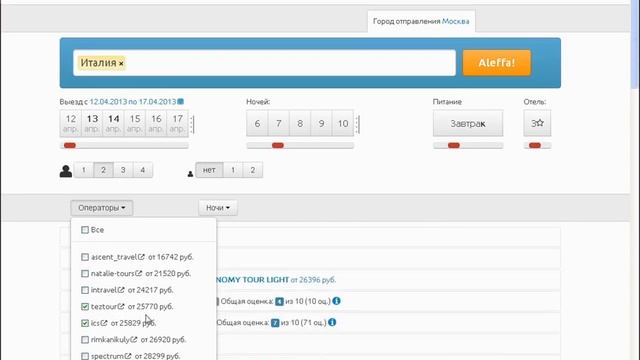The width and height of the screenshot is (640, 360).
Task: Remove the Италия tag with the × mark
Action: click(x=121, y=63)
